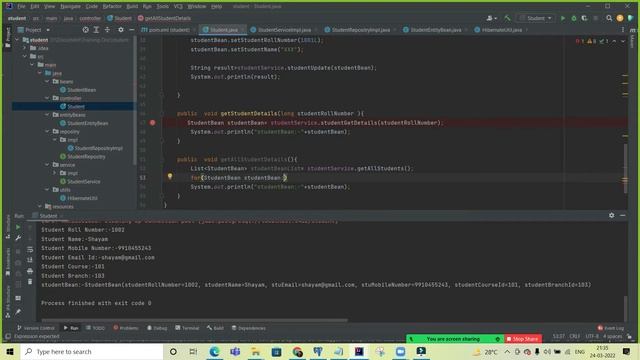This screenshot has width=640, height=360.
Task: Open Run panel gear settings
Action: click(x=611, y=215)
